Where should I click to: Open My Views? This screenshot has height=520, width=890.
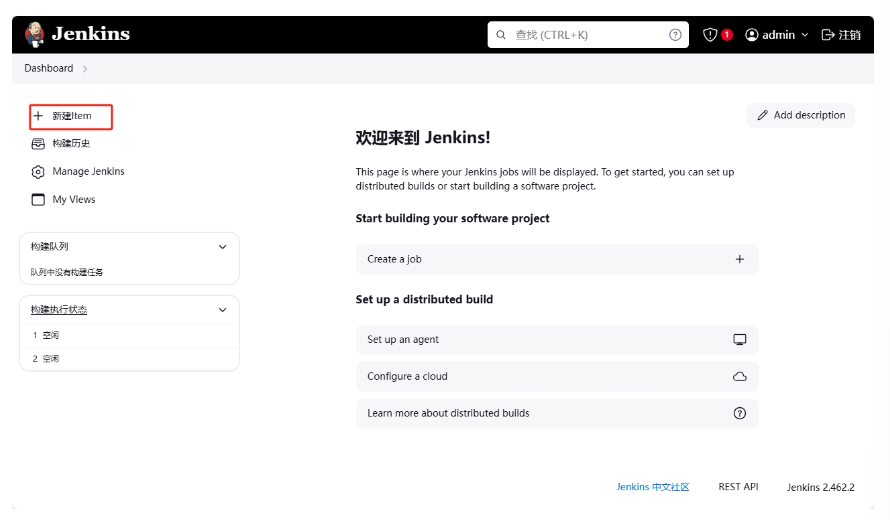click(x=74, y=199)
